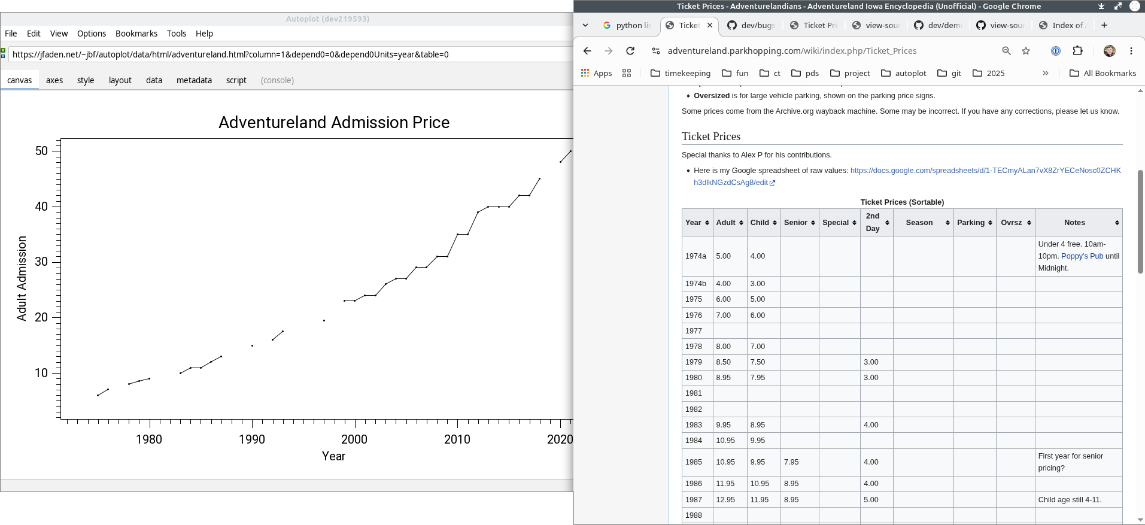The height and width of the screenshot is (525, 1145).
Task: Open Autoplot File menu
Action: point(11,34)
